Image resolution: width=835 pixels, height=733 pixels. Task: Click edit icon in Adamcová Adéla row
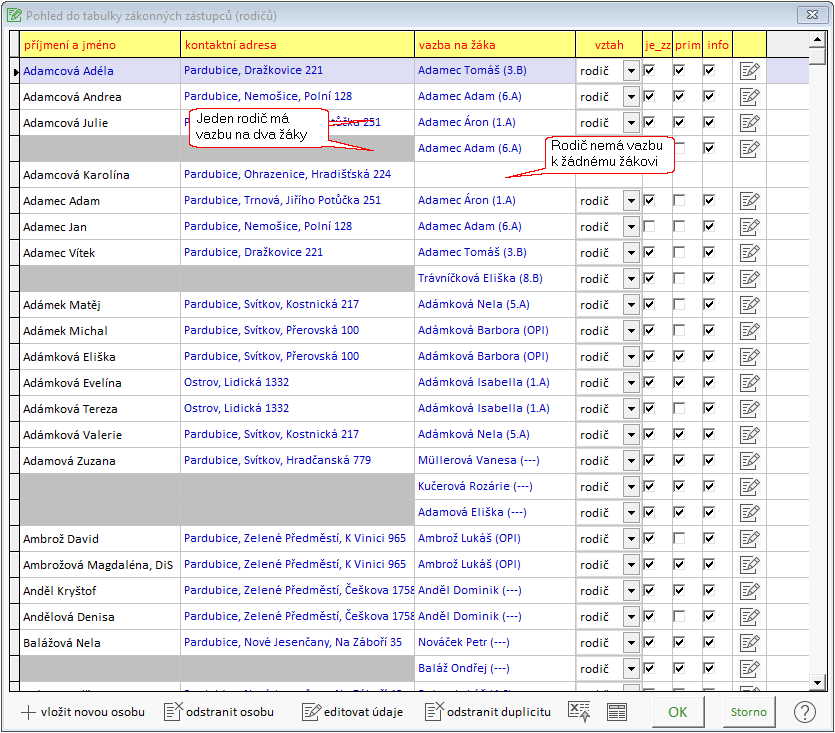coord(749,71)
